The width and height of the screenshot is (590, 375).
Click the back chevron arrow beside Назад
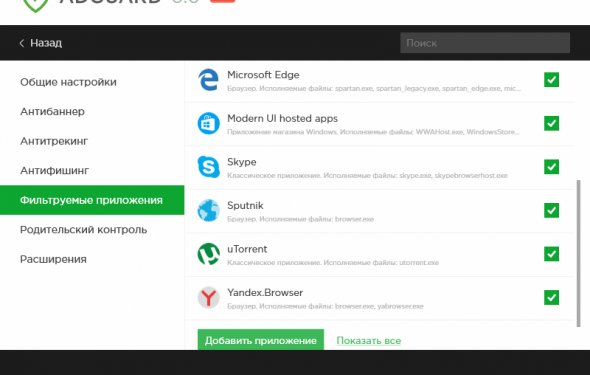click(x=22, y=43)
